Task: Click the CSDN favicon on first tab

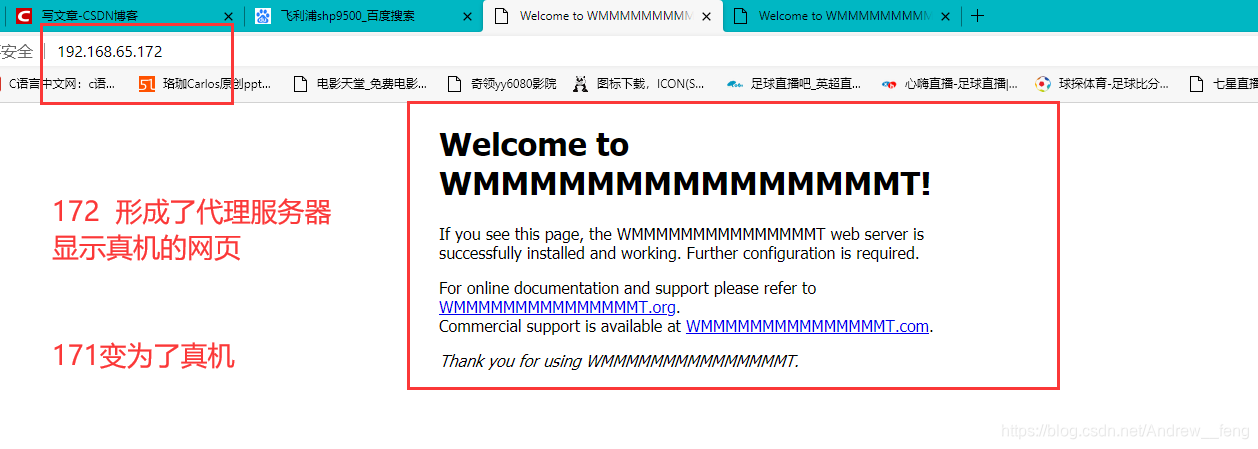Action: pos(23,16)
